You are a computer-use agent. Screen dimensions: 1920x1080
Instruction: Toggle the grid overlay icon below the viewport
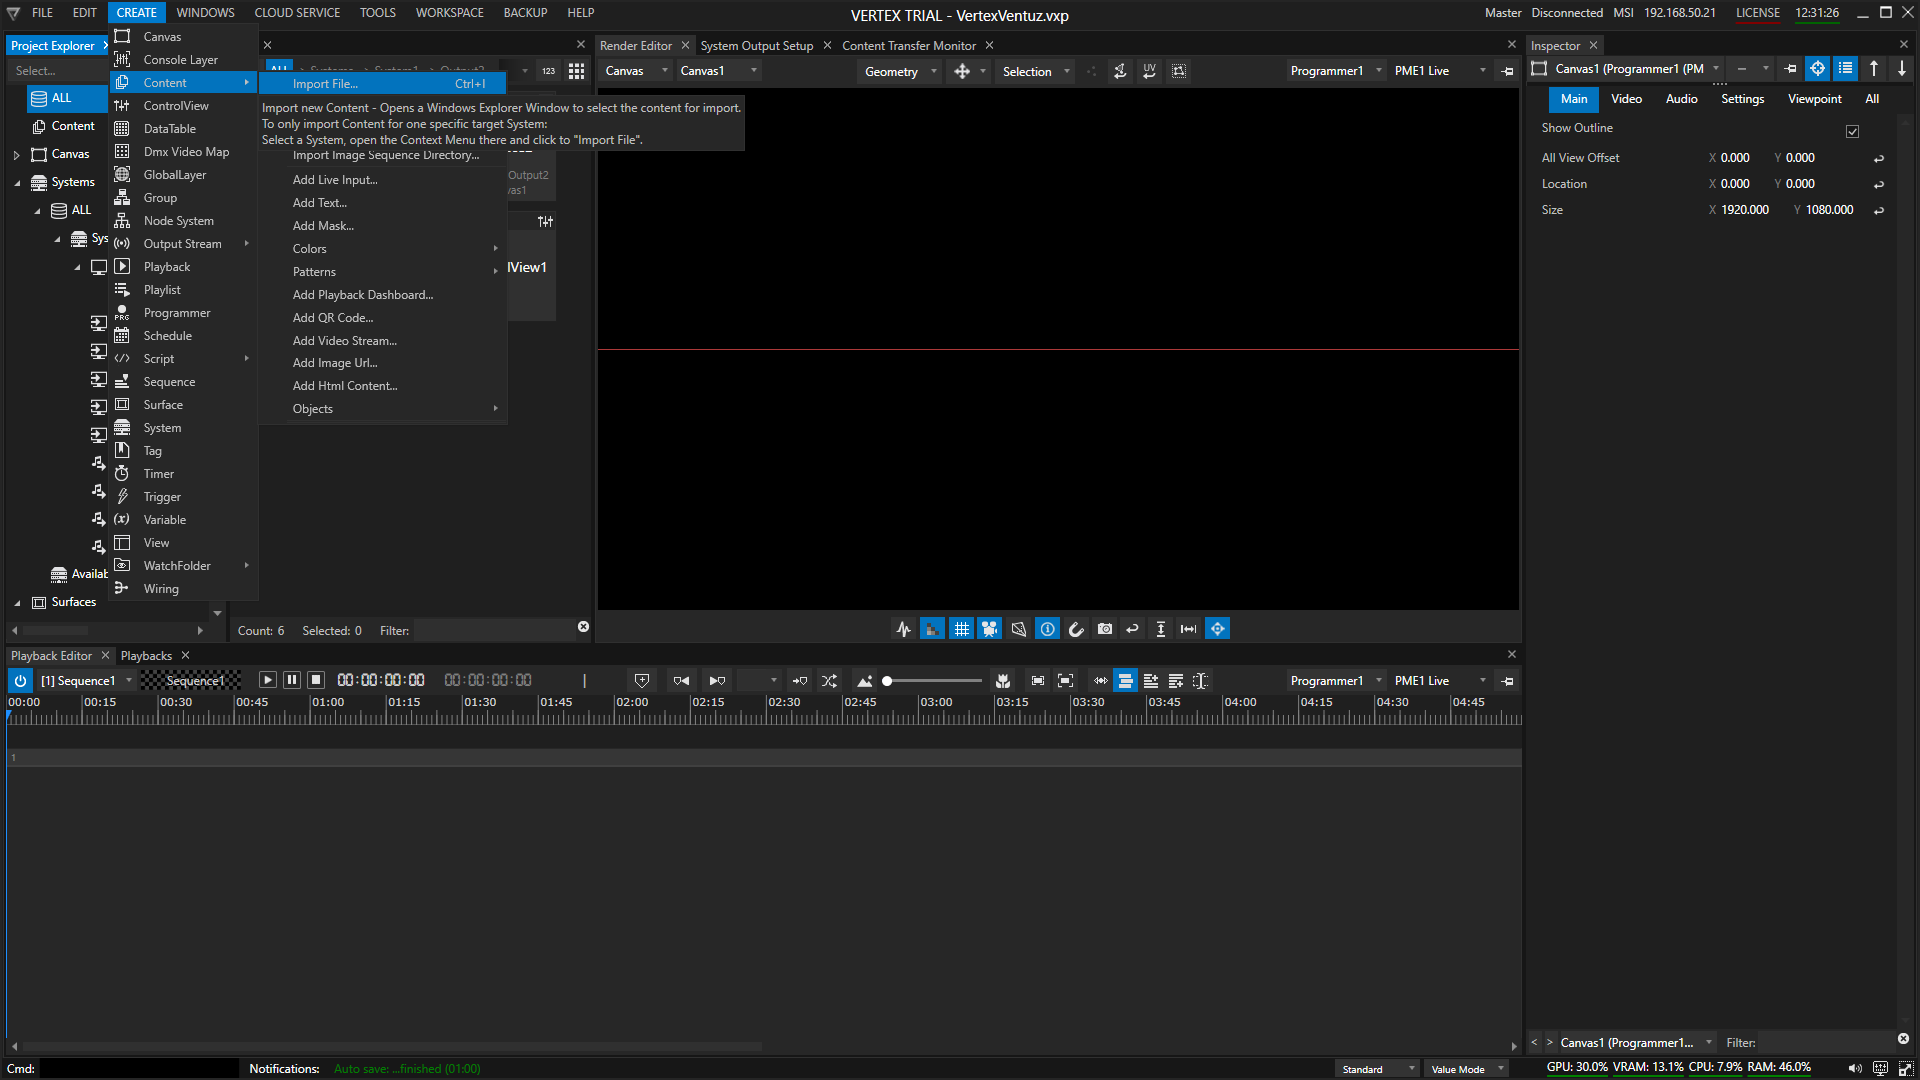[961, 629]
